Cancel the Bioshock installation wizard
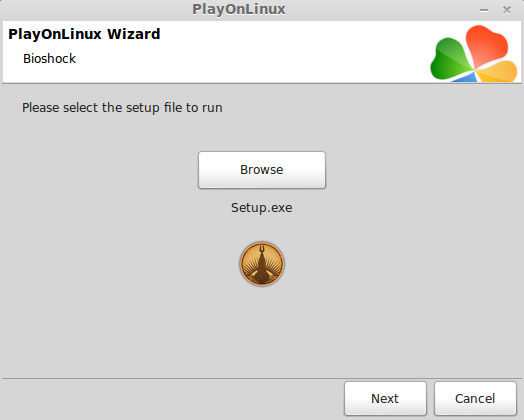 point(475,398)
